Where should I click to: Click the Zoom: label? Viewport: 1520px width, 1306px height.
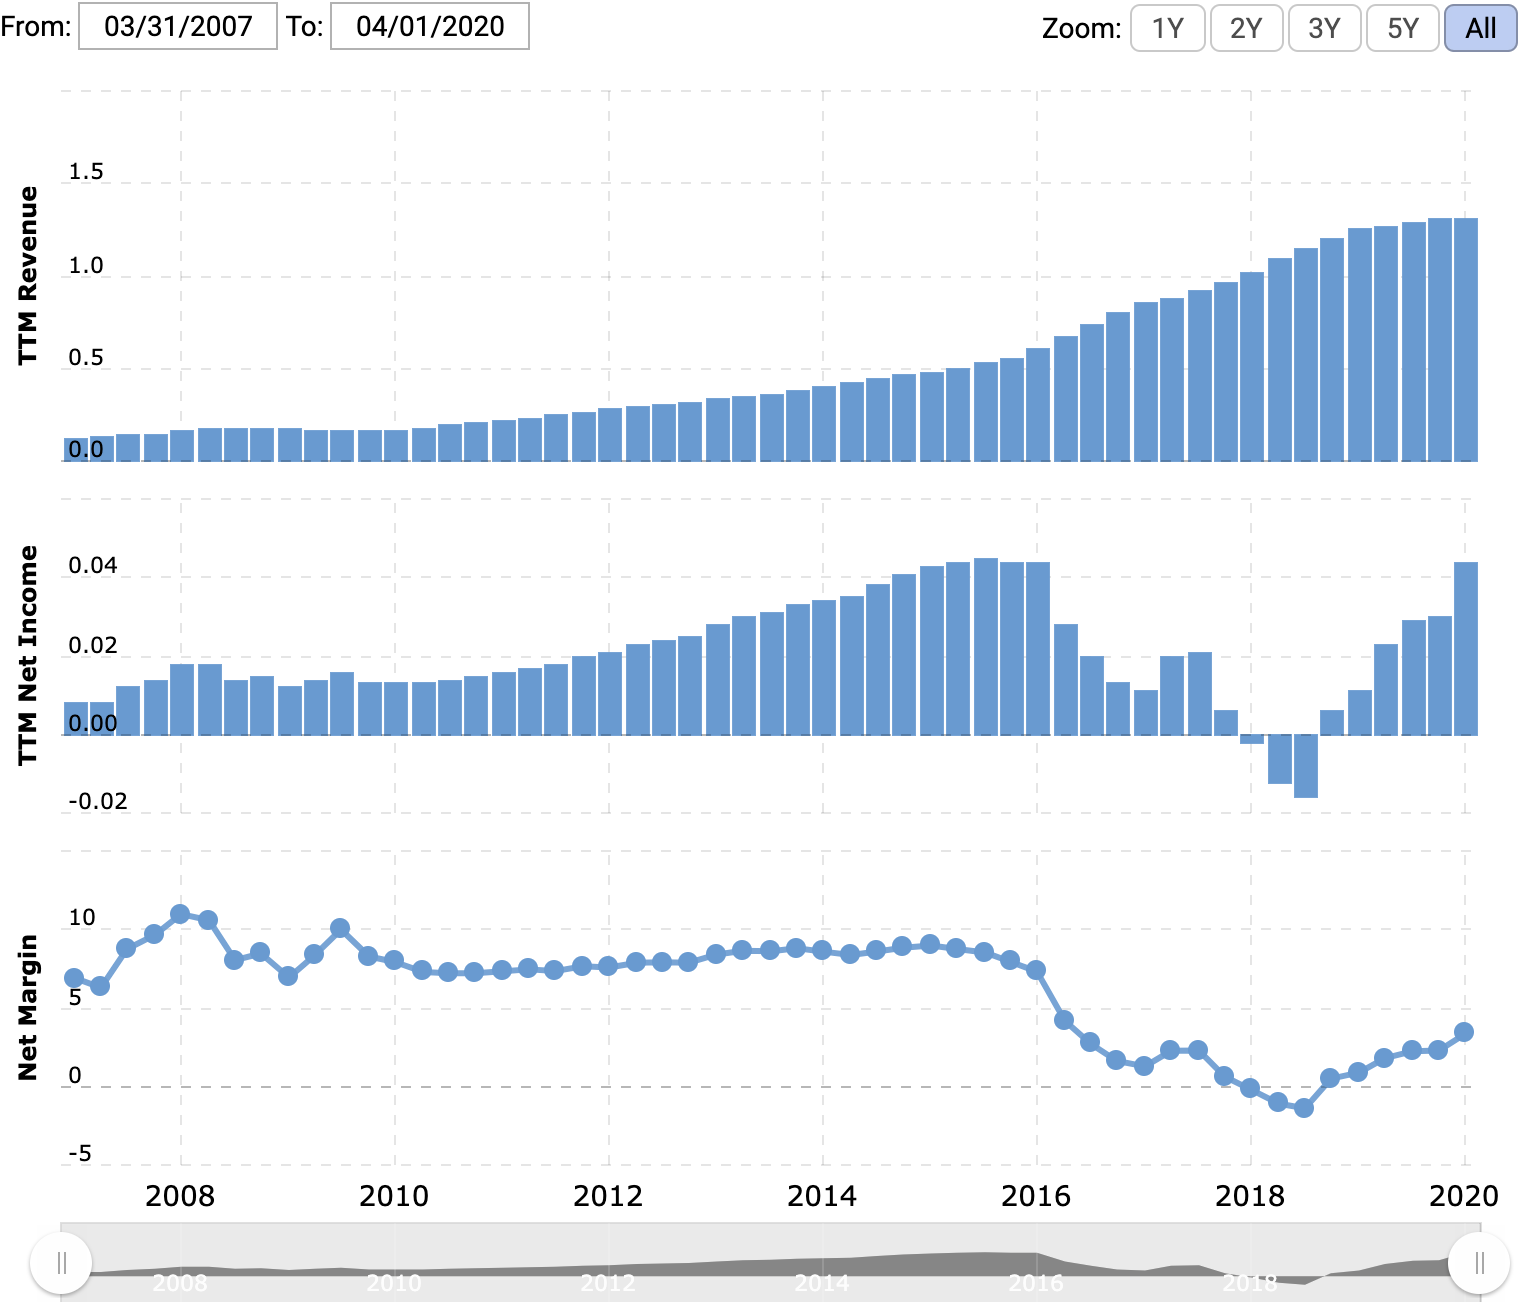click(1082, 29)
